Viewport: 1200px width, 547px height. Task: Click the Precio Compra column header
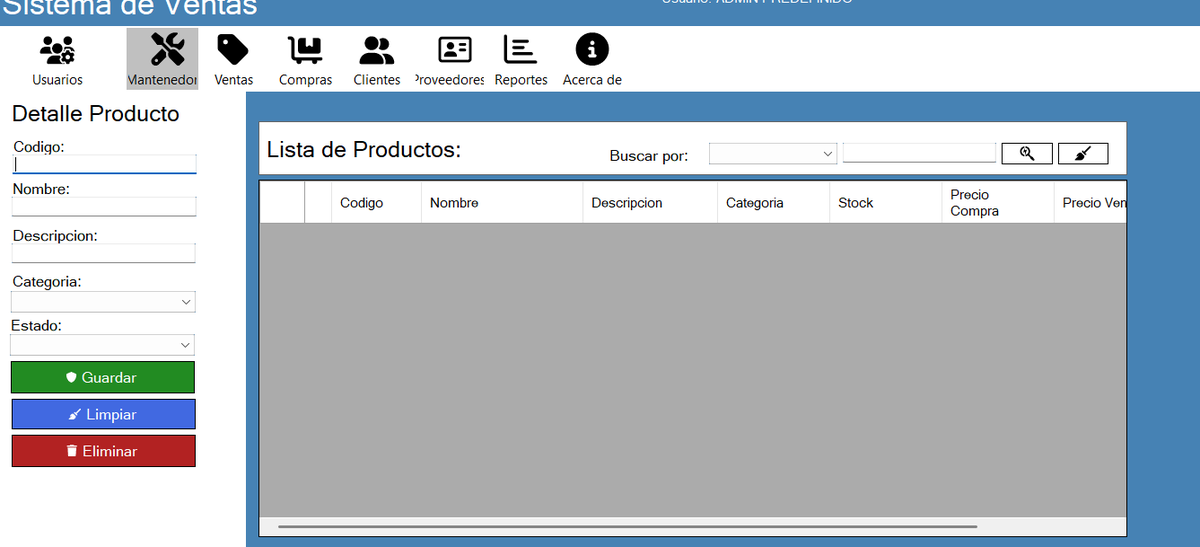[997, 203]
